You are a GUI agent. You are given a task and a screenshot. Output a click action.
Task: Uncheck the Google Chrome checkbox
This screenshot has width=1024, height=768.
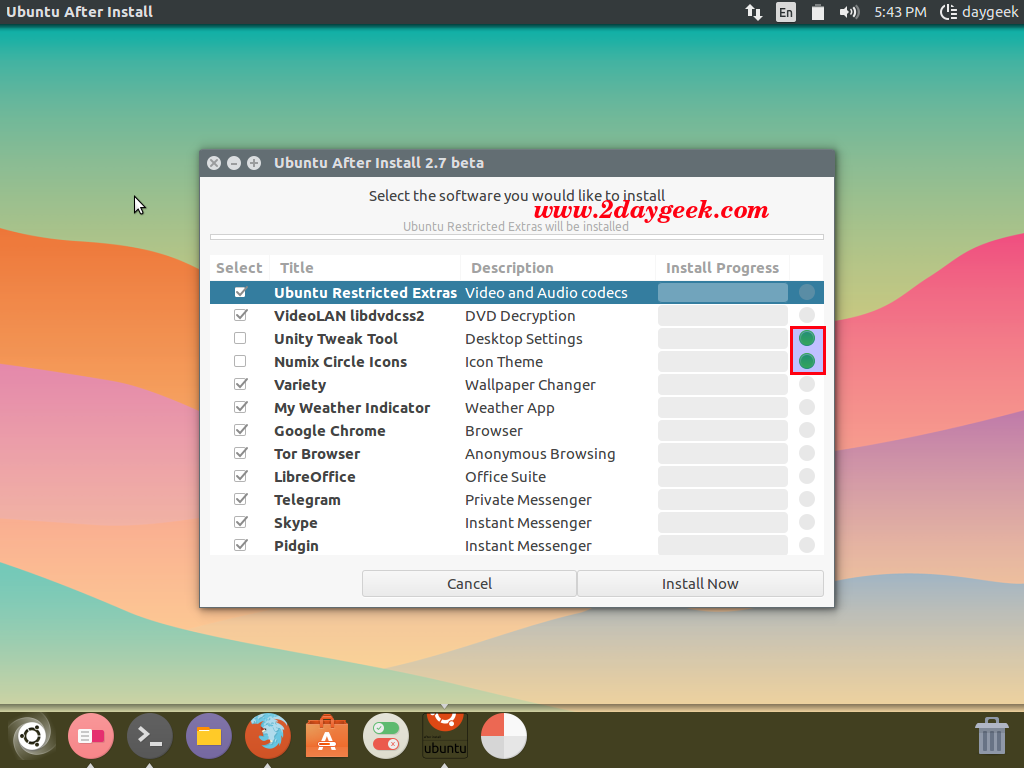pos(240,430)
